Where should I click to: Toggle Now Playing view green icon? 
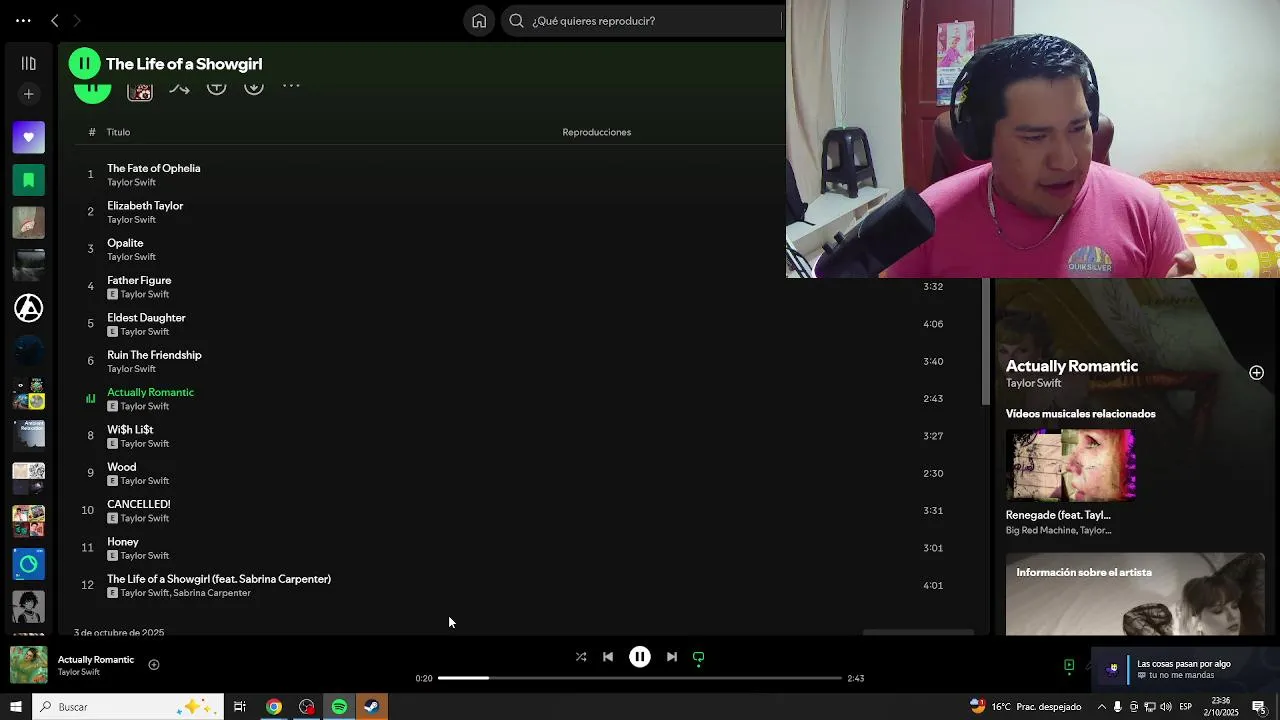pyautogui.click(x=1069, y=665)
